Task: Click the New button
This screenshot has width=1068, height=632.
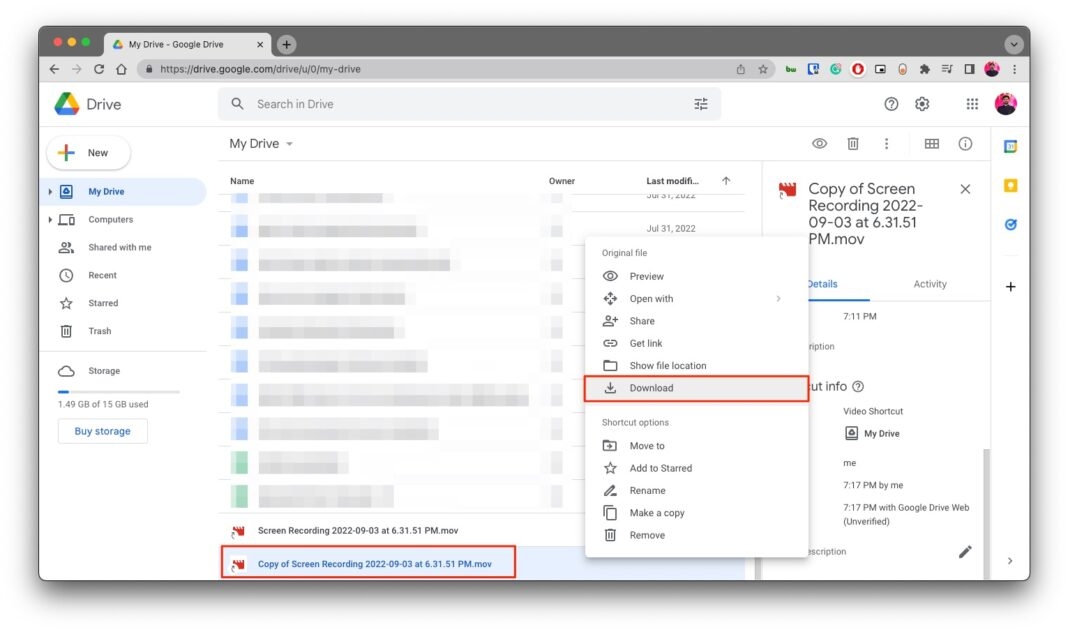Action: tap(88, 153)
